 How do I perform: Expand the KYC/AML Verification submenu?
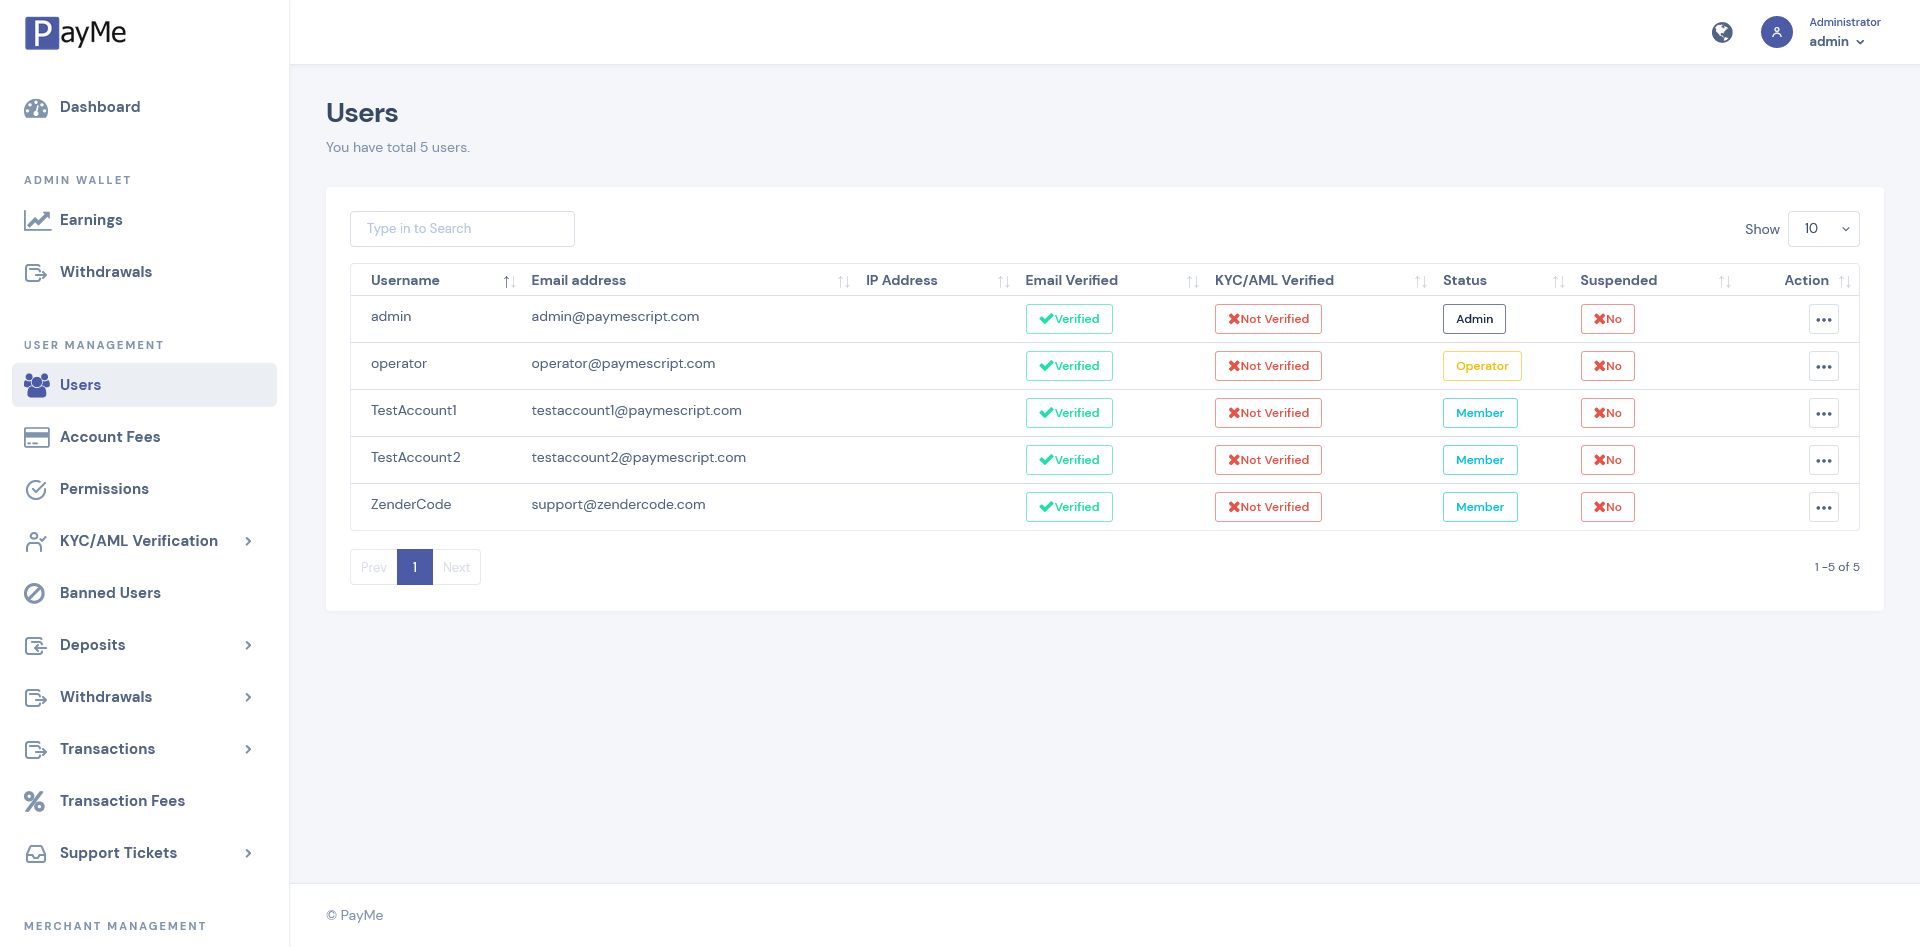(248, 541)
